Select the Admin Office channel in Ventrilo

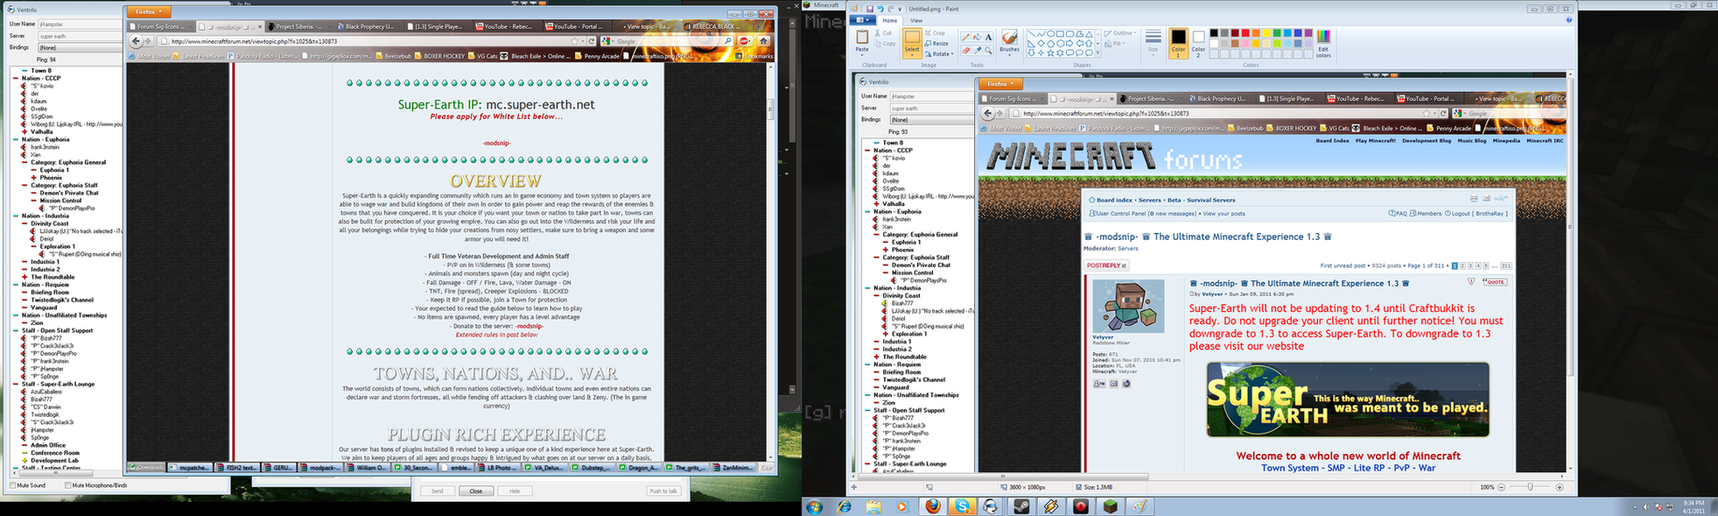[x=47, y=445]
